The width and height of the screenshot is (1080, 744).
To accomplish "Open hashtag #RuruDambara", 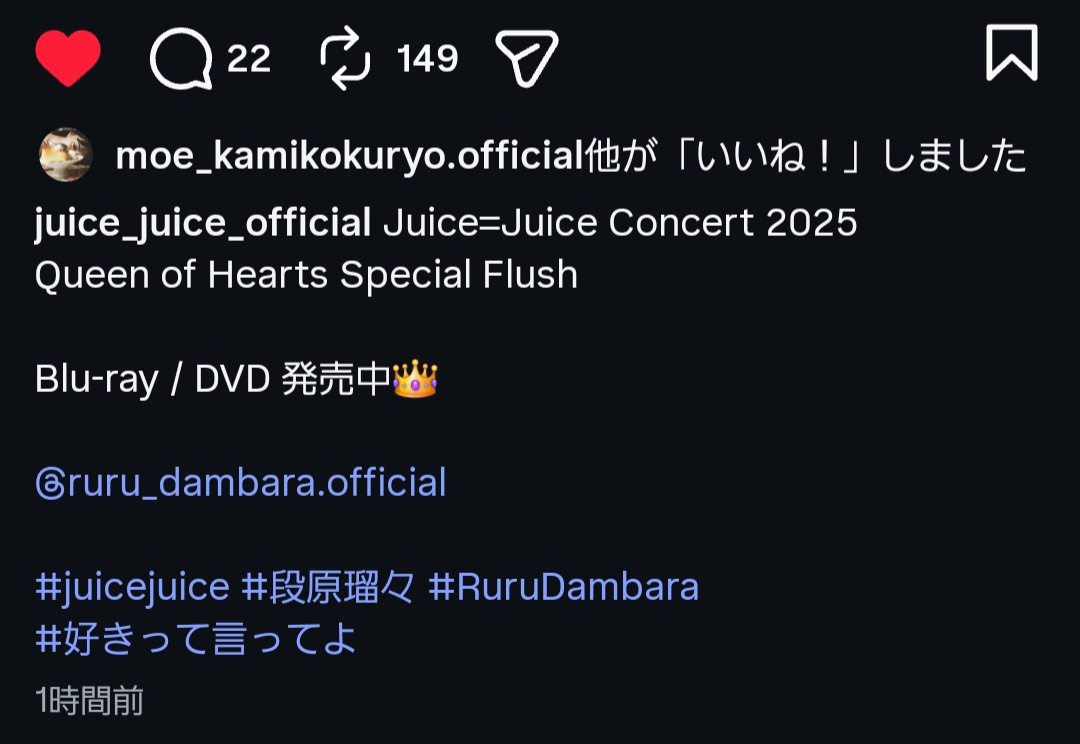I will tap(563, 588).
